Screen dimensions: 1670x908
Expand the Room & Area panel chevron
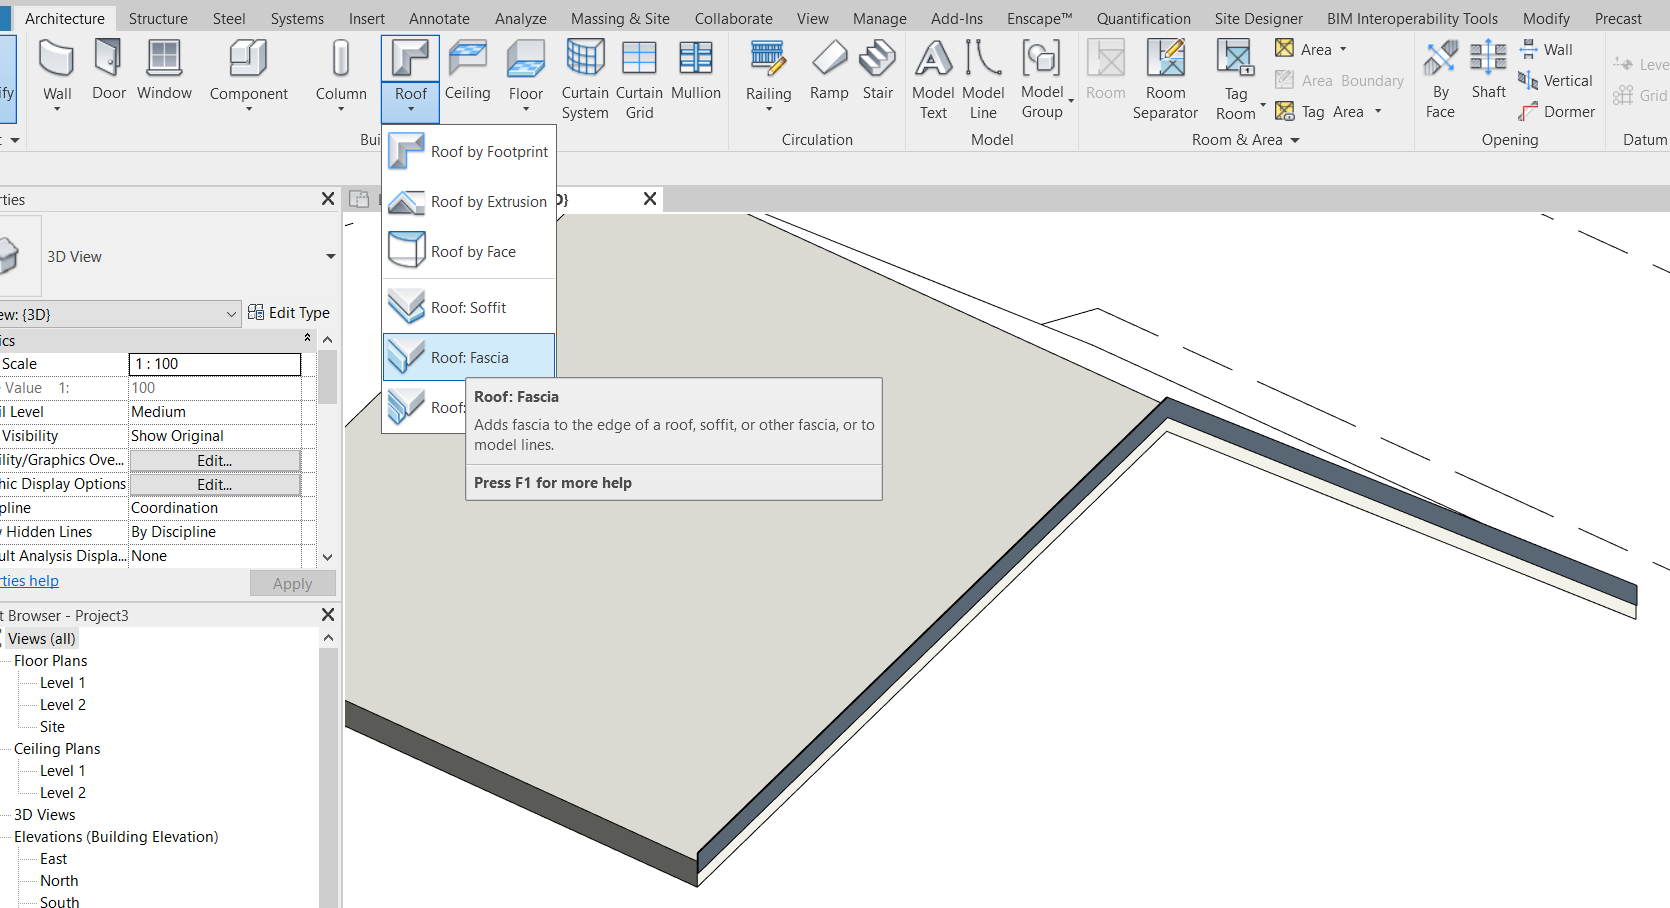[x=1297, y=140]
